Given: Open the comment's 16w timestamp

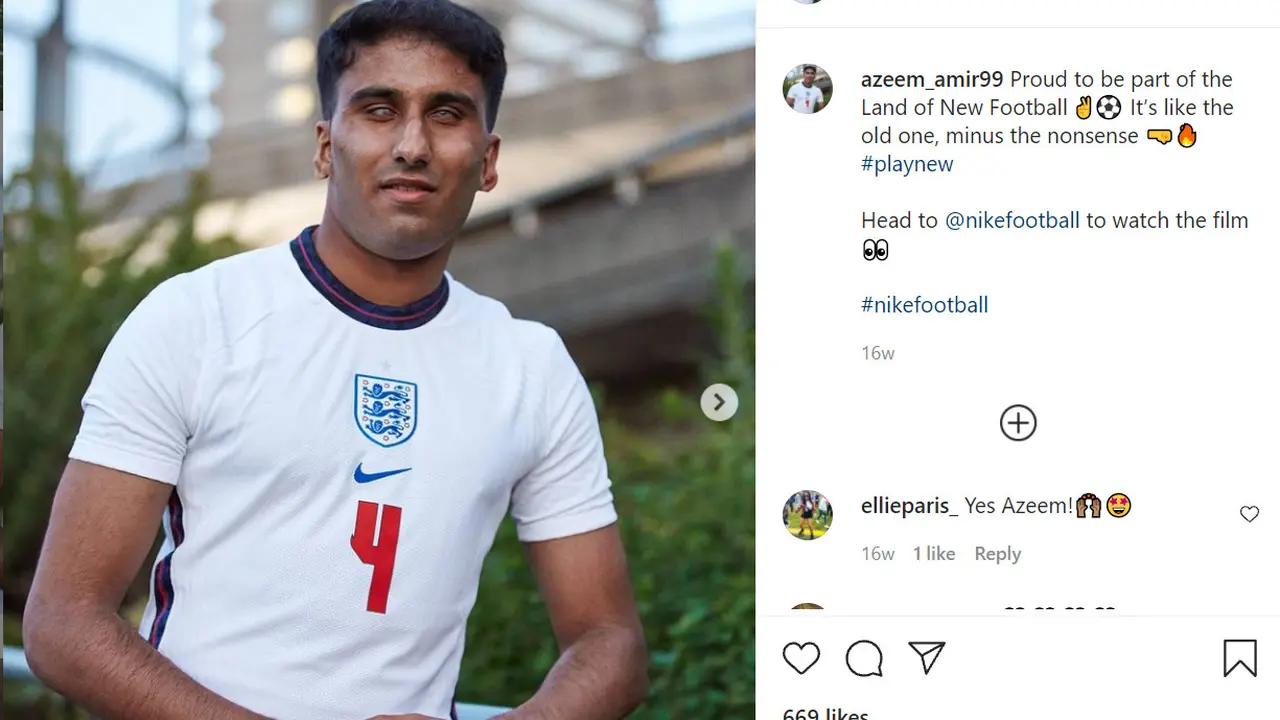Looking at the screenshot, I should (878, 554).
